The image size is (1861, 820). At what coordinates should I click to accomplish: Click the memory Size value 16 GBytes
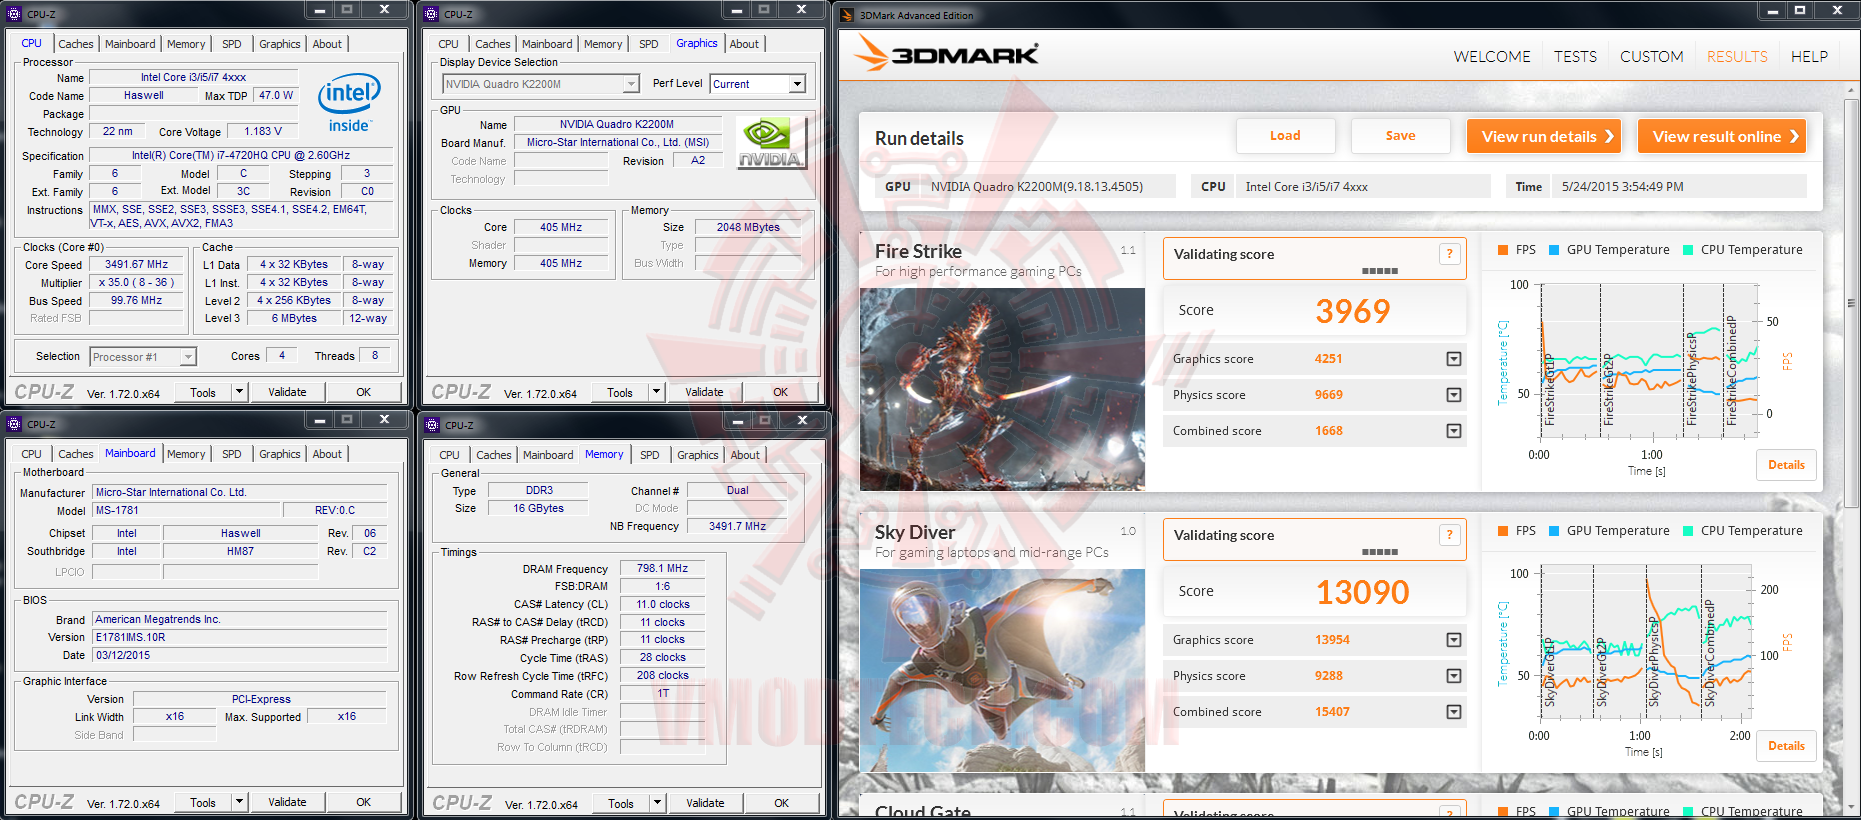(x=538, y=509)
